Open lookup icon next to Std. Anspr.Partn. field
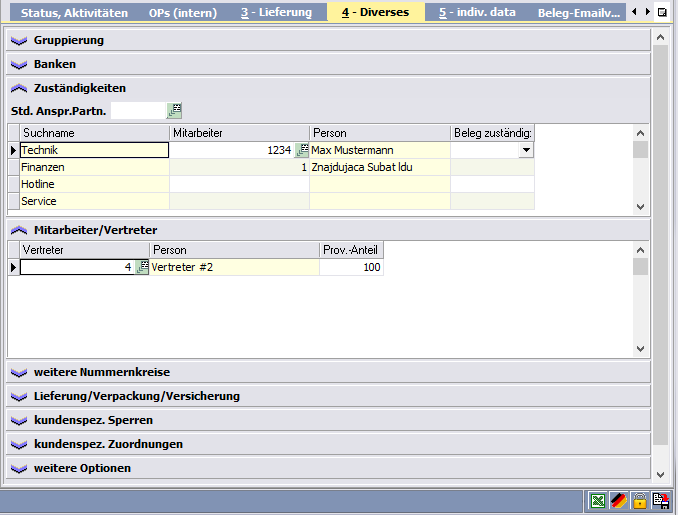This screenshot has height=515, width=678. 174,111
